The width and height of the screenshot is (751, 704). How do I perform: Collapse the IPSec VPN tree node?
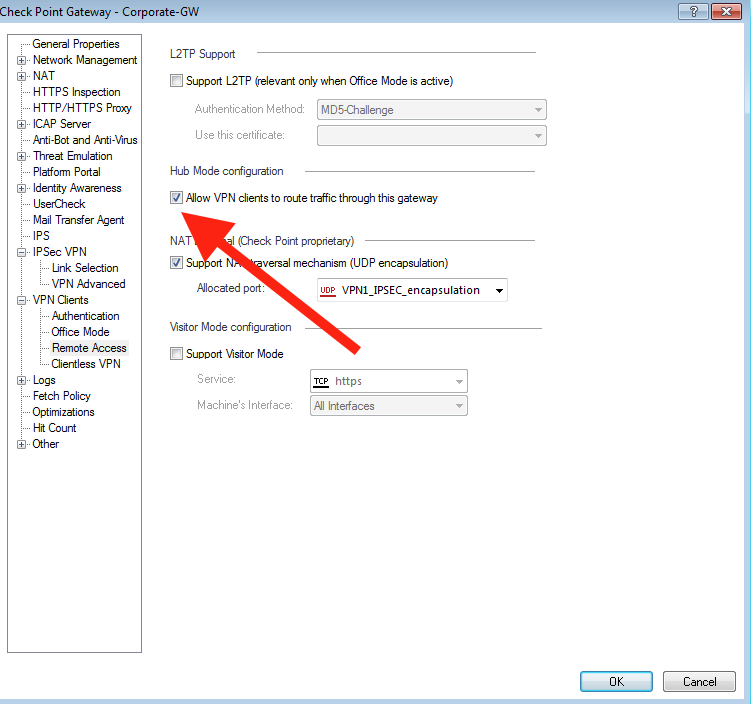click(x=21, y=252)
